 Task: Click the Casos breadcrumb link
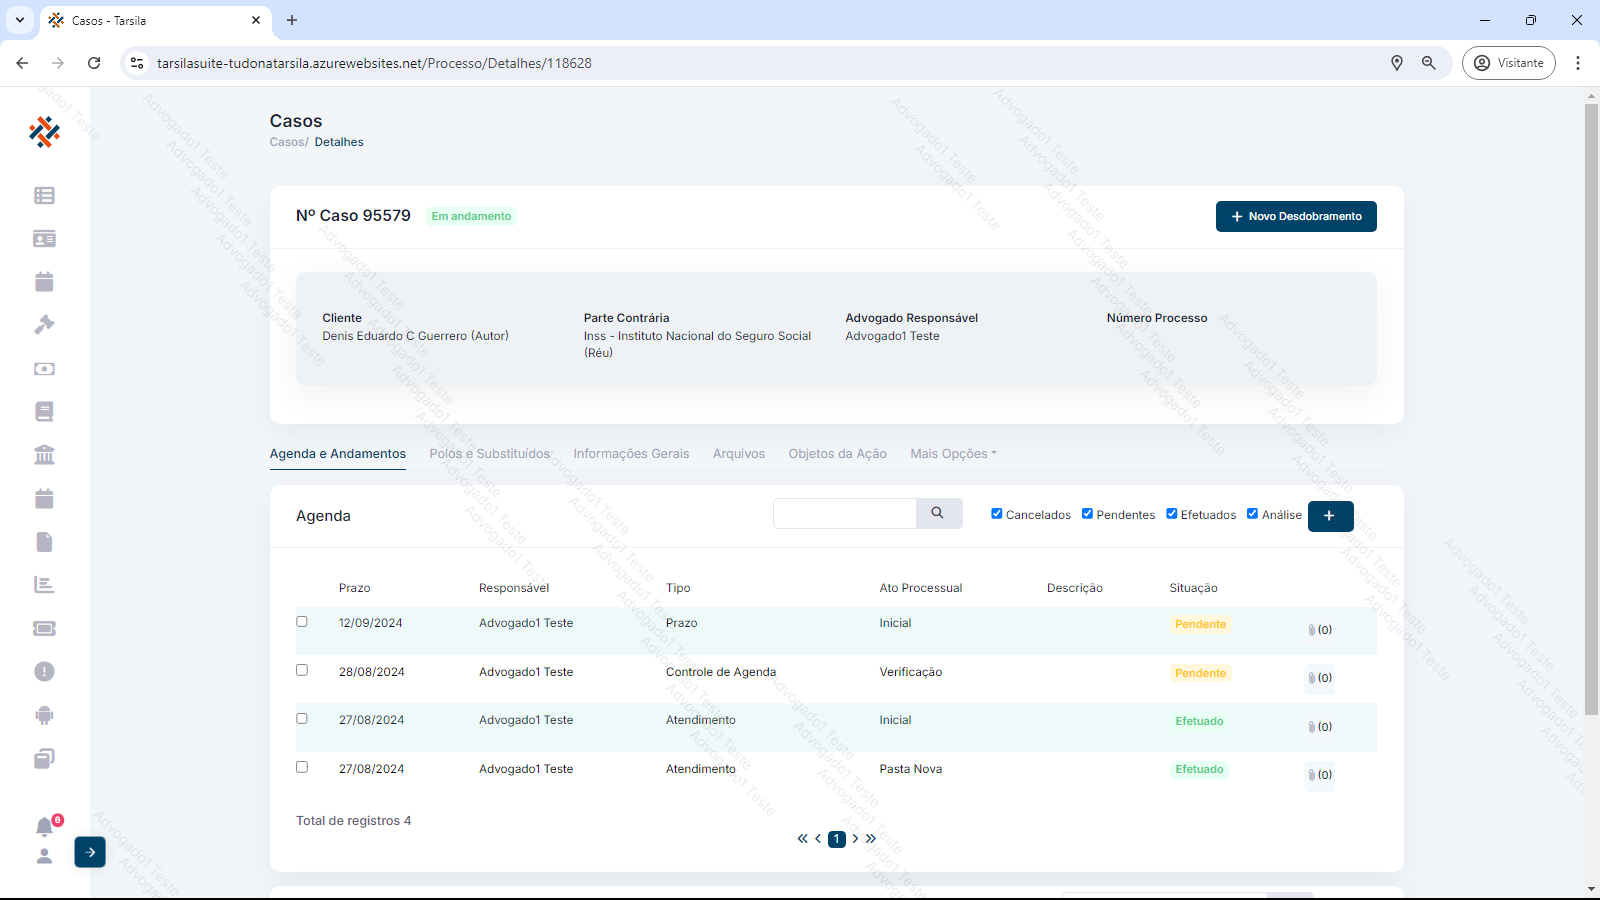[287, 142]
